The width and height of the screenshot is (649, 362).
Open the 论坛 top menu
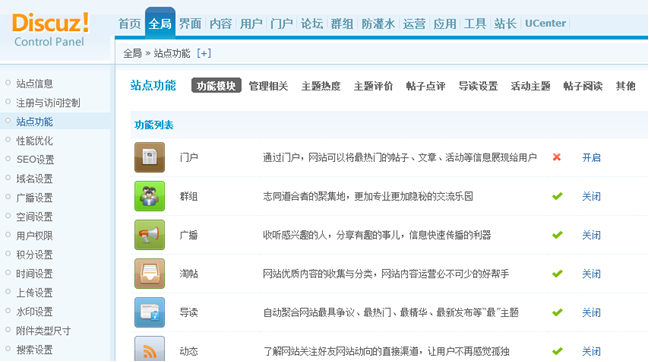pyautogui.click(x=312, y=24)
